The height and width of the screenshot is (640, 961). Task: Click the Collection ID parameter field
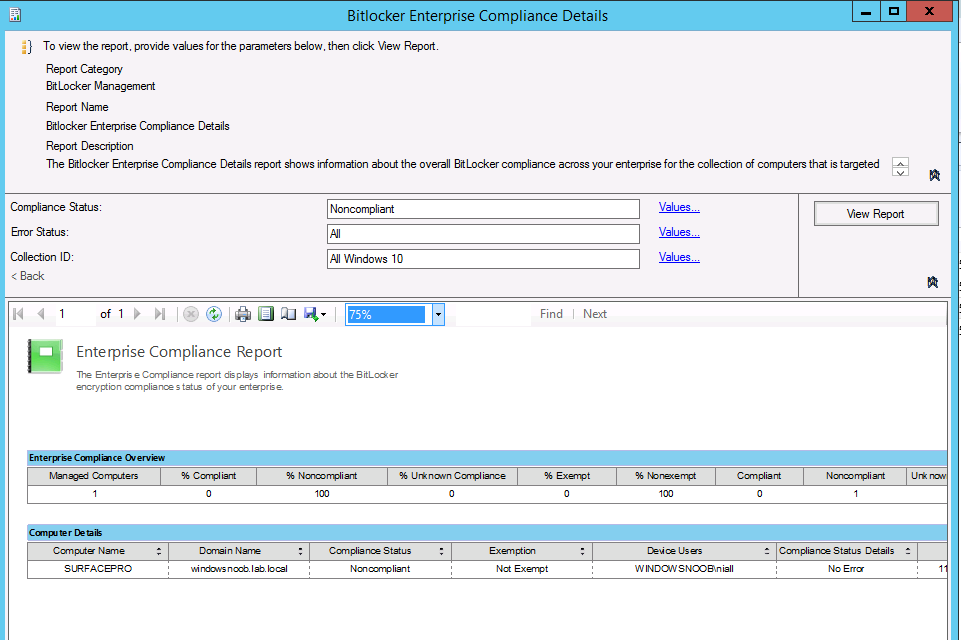pos(483,259)
